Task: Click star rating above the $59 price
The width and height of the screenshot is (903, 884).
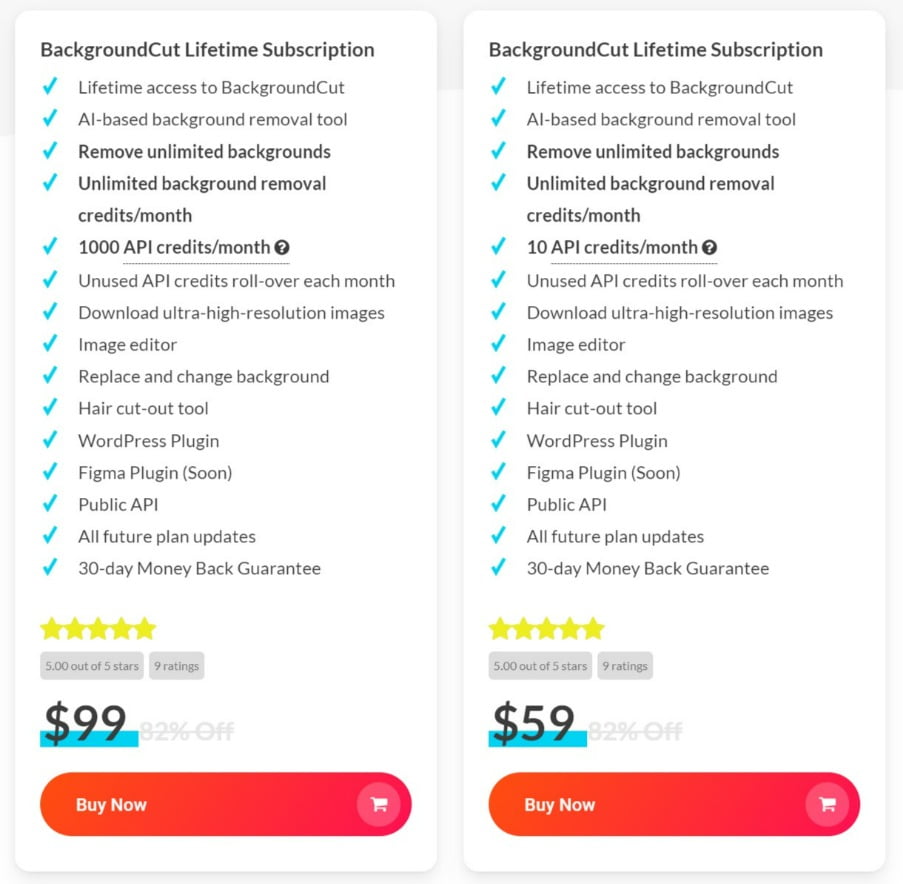Action: pos(547,628)
